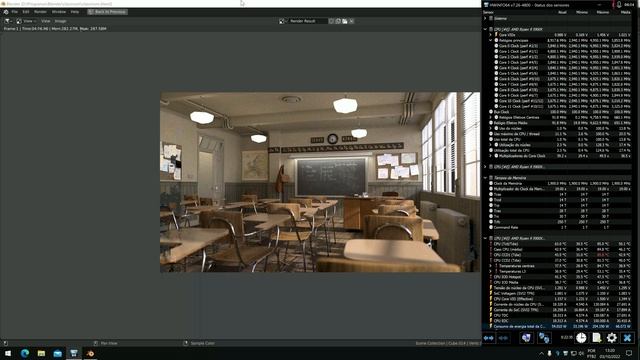Click the HWiNFO network connection icon
The image size is (640, 360).
click(x=544, y=338)
